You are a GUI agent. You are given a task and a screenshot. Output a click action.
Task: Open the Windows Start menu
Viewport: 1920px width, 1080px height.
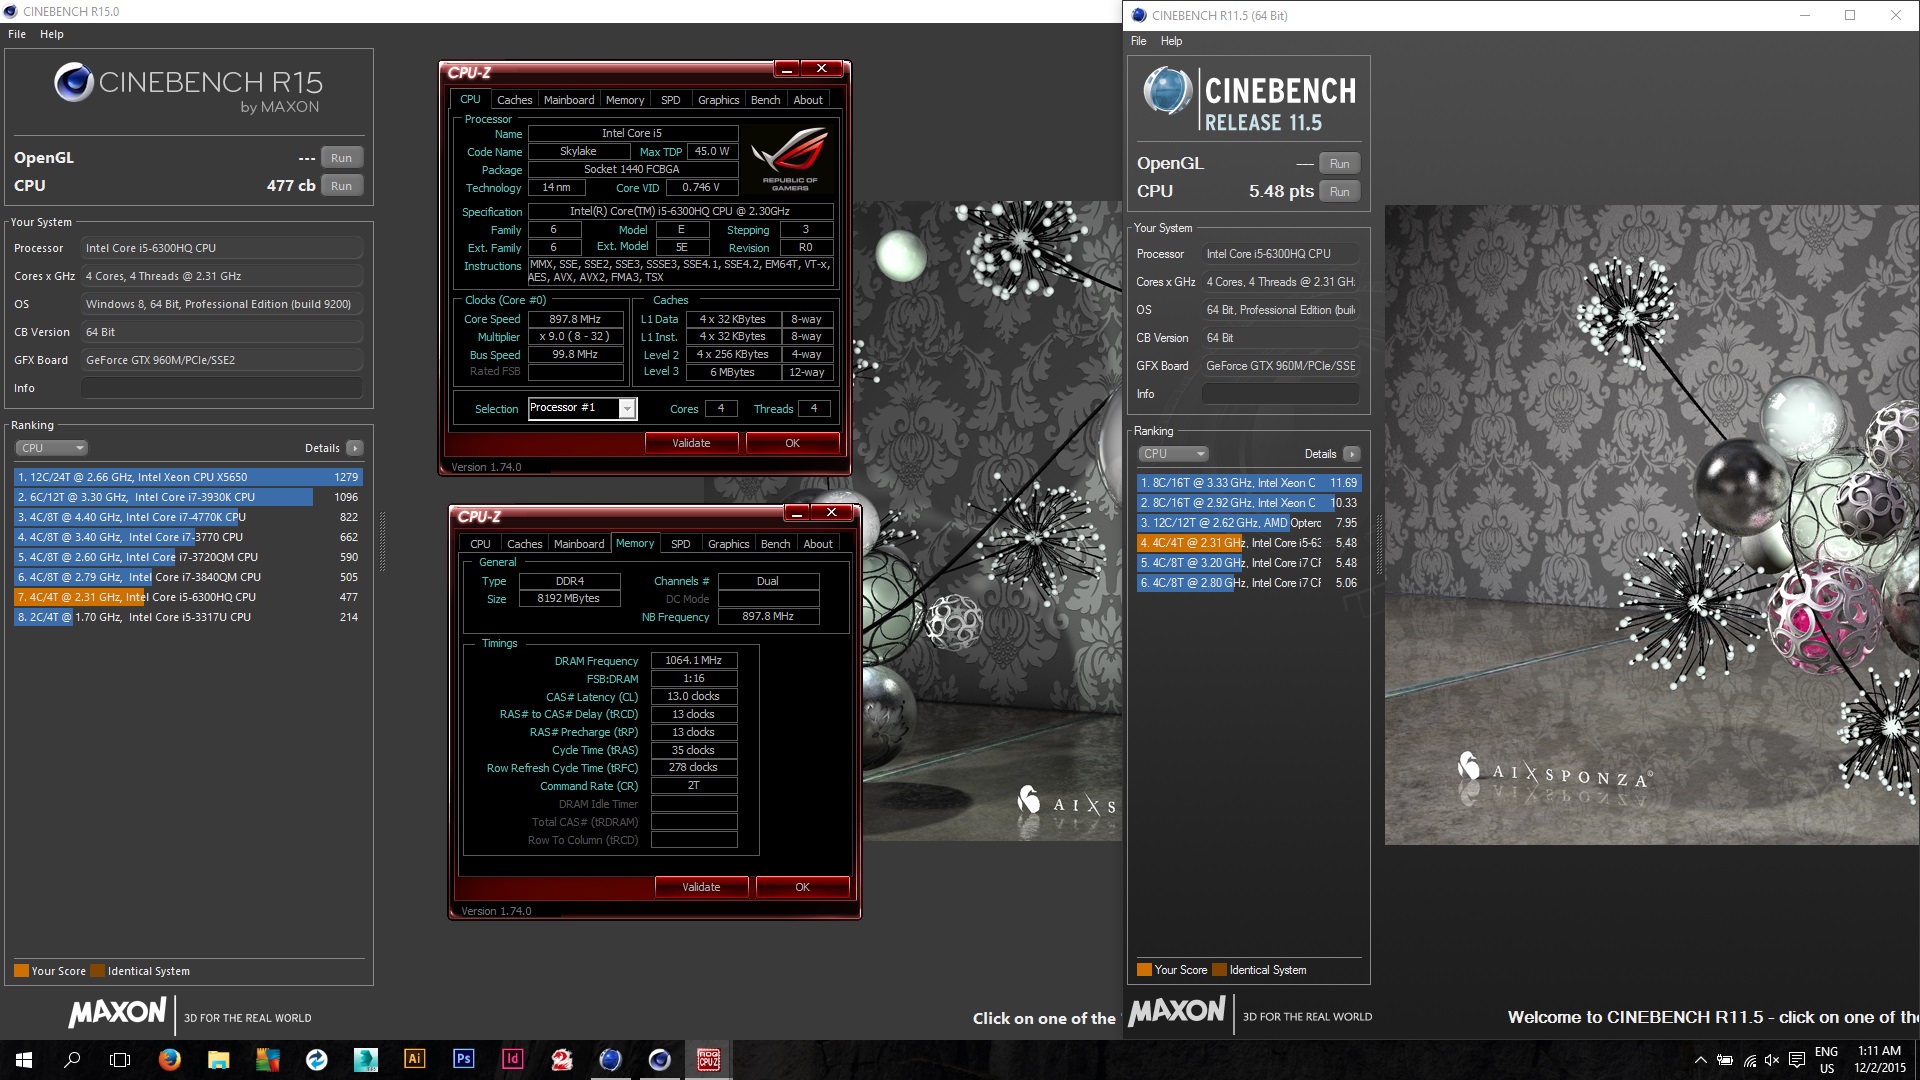[24, 1060]
